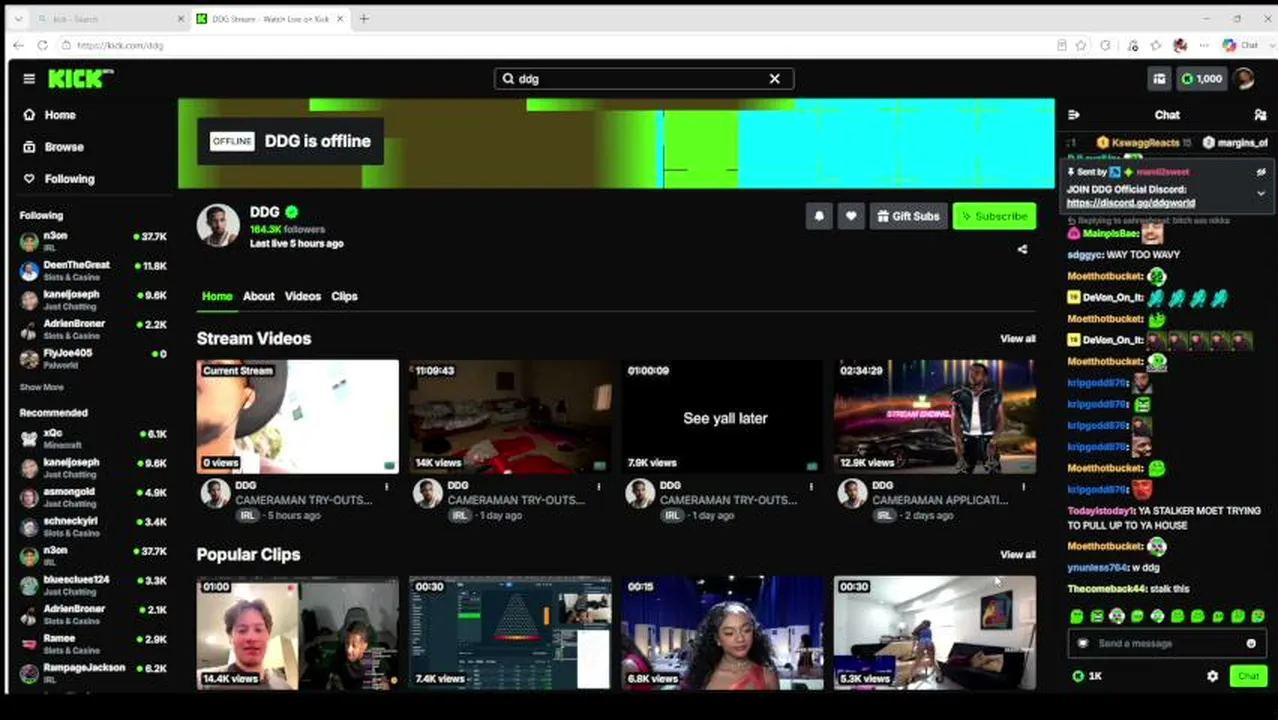Screen dimensions: 1278x720
Task: Open the 1,000 KICKs balance
Action: pyautogui.click(x=1201, y=79)
